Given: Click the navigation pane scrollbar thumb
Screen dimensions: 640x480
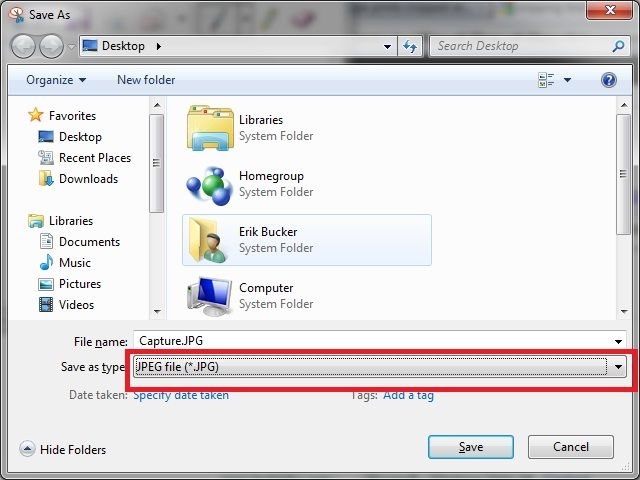Looking at the screenshot, I should [156, 163].
